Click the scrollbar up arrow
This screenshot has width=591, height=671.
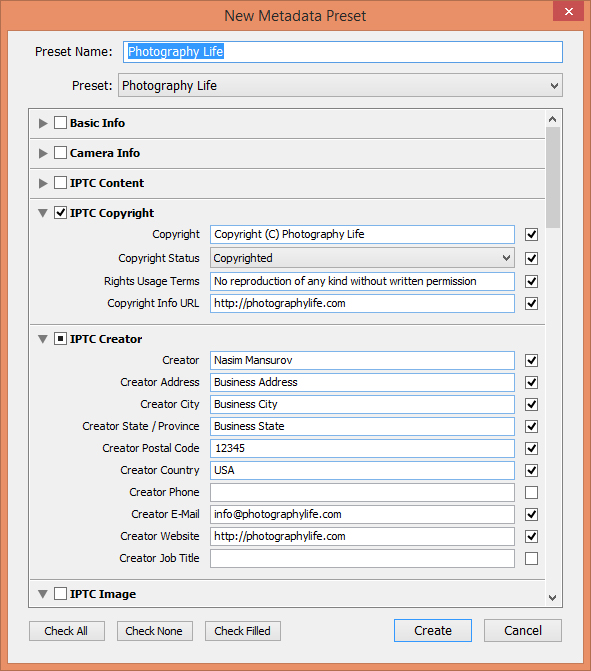coord(552,119)
